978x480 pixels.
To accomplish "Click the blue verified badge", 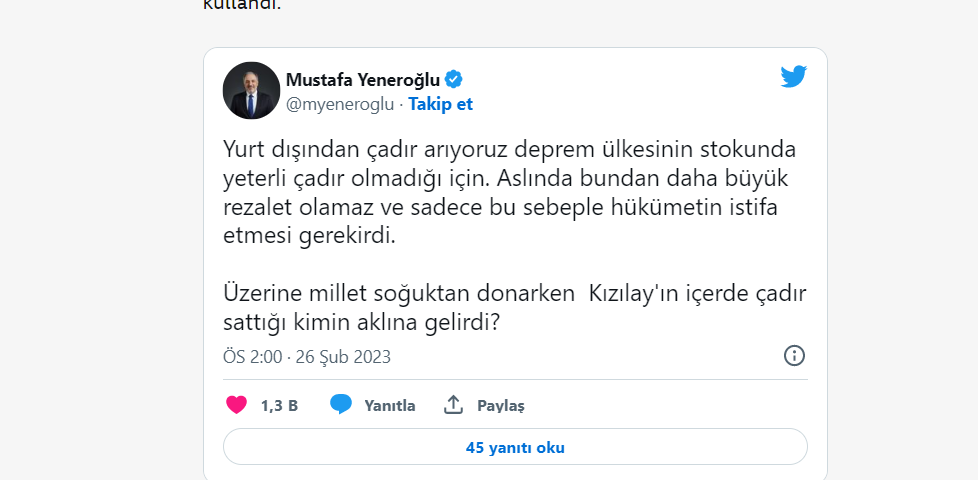I will point(453,80).
